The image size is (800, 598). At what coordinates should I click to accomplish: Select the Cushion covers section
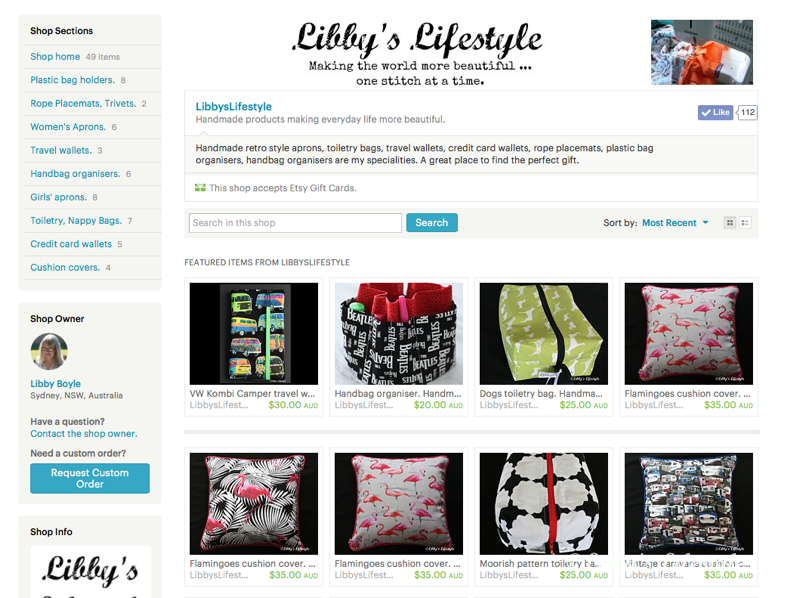65,267
